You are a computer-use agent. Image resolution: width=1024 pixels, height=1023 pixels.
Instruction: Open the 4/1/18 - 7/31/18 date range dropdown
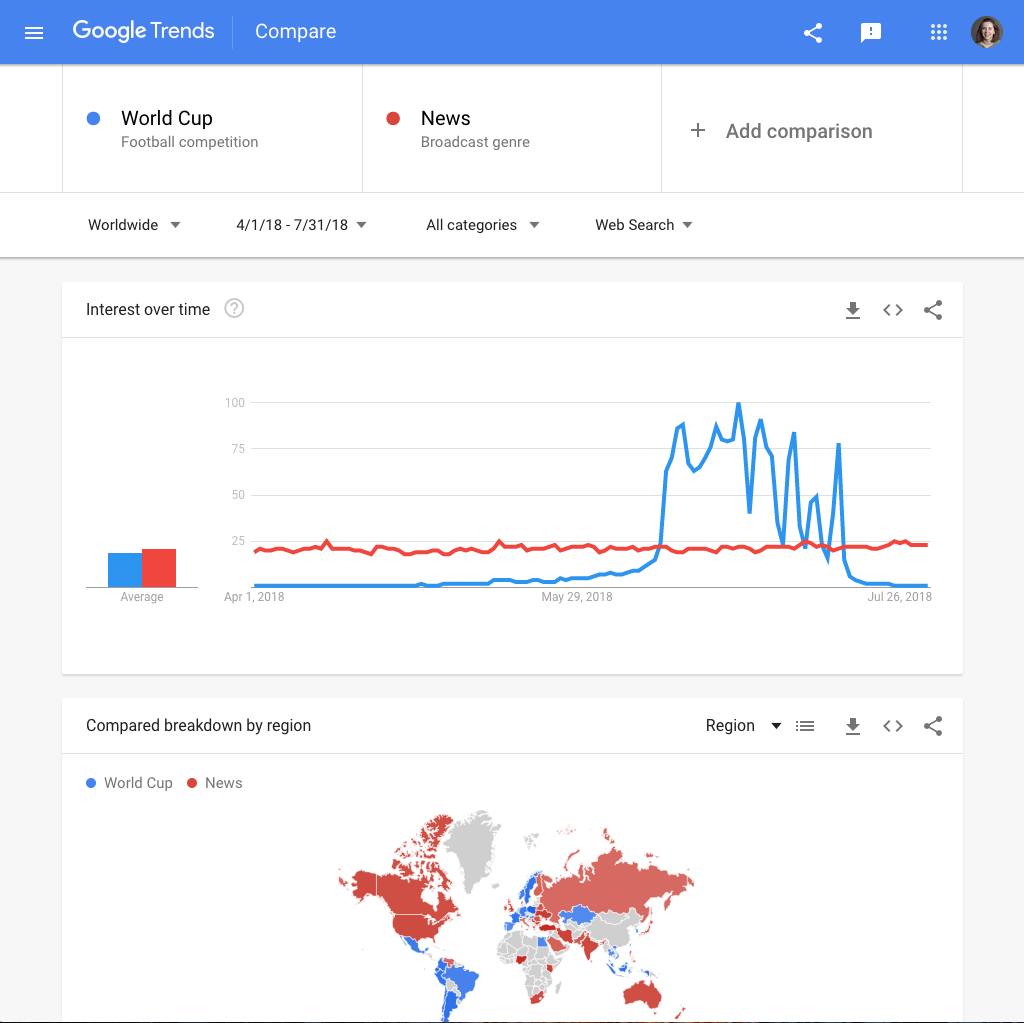click(301, 225)
